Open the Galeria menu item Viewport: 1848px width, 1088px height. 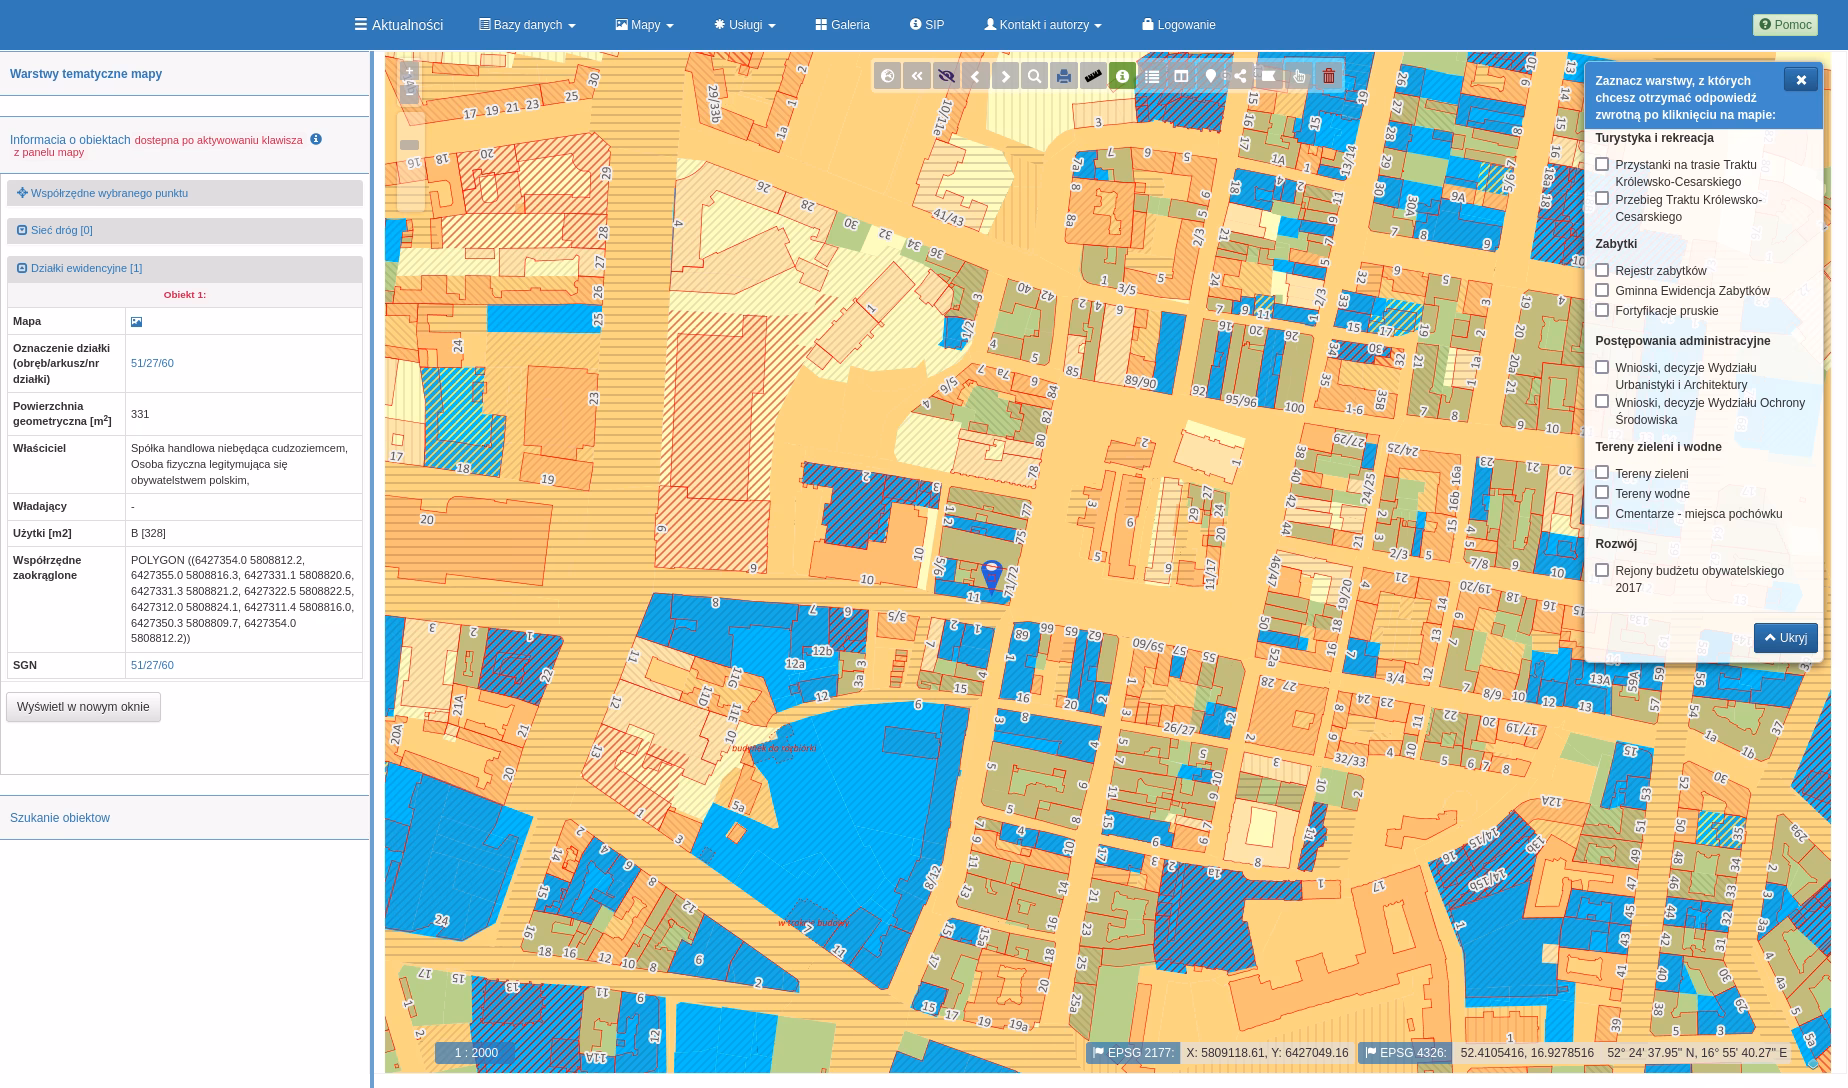point(842,25)
